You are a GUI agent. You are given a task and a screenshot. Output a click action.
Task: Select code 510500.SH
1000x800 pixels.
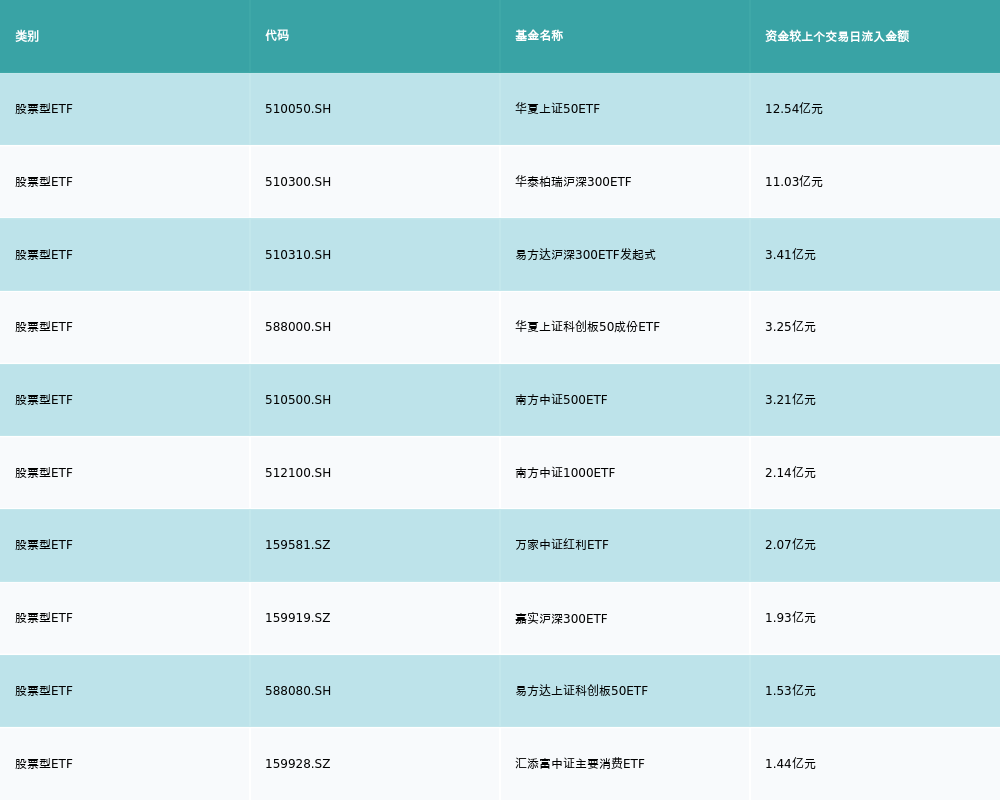[298, 400]
